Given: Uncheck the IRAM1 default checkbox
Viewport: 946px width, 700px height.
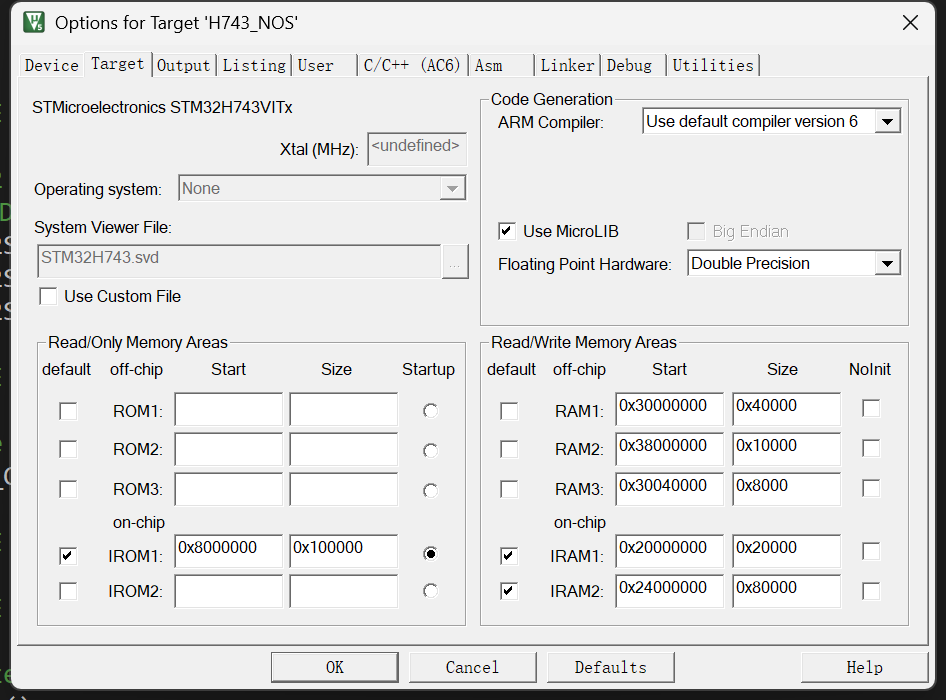Looking at the screenshot, I should 509,555.
